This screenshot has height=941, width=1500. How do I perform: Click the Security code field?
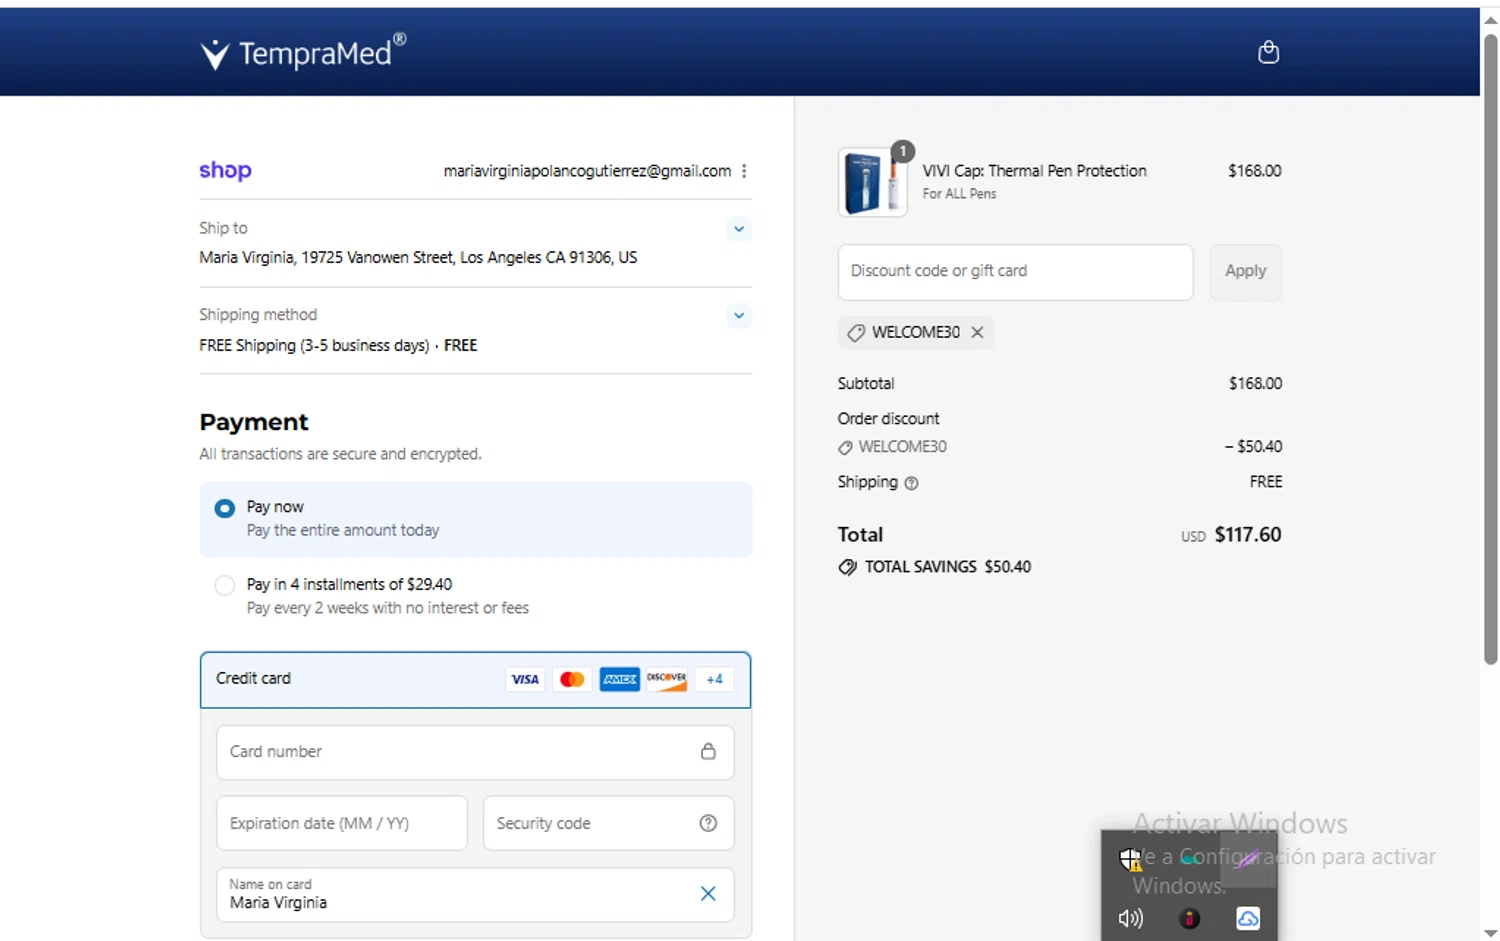[x=608, y=823]
